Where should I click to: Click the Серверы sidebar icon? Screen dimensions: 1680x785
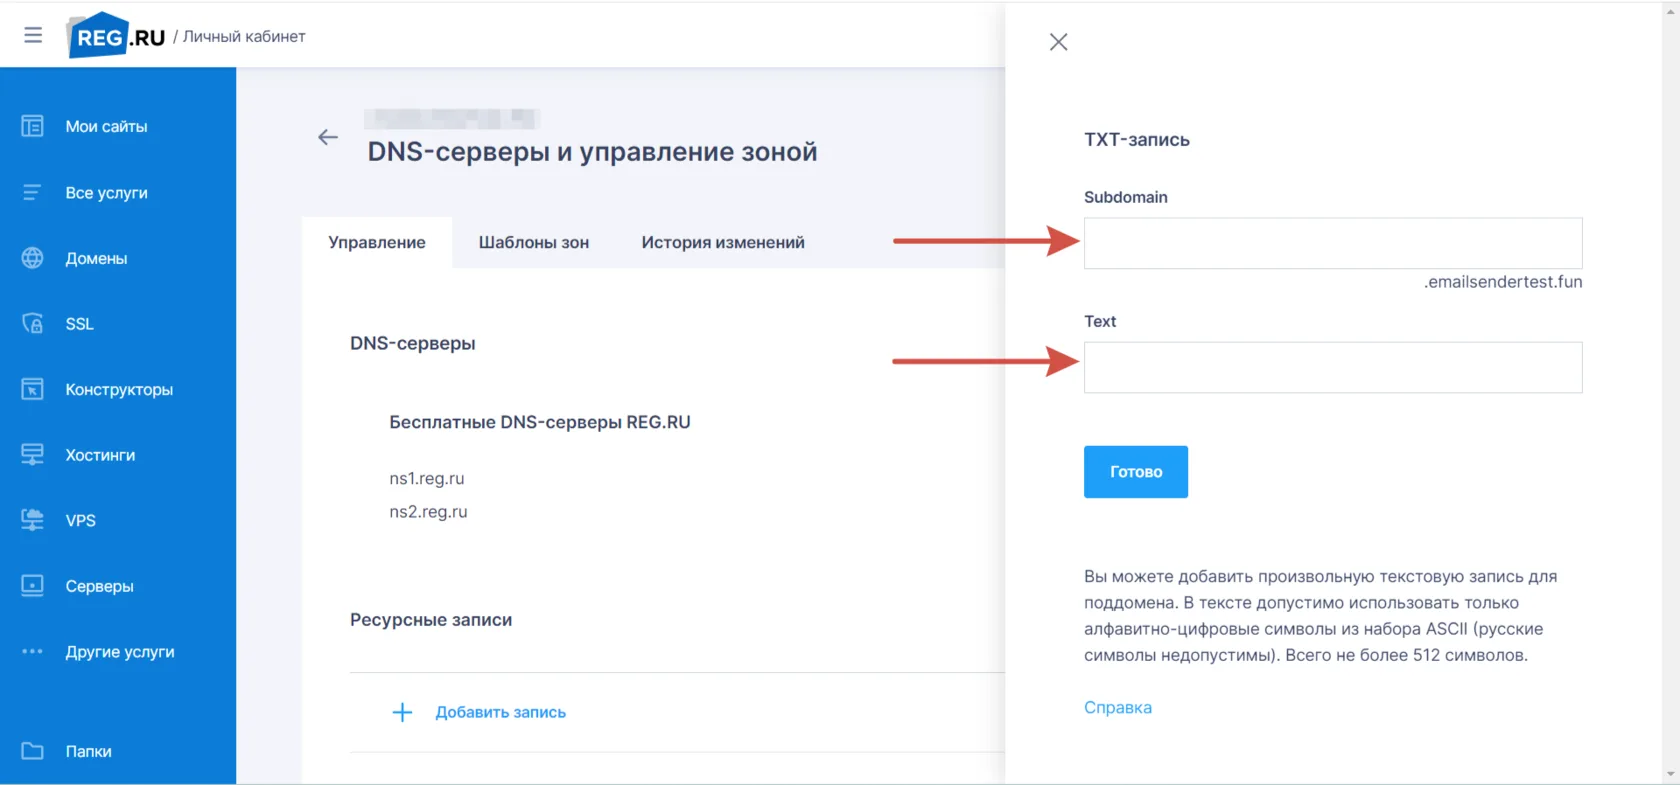(x=32, y=585)
